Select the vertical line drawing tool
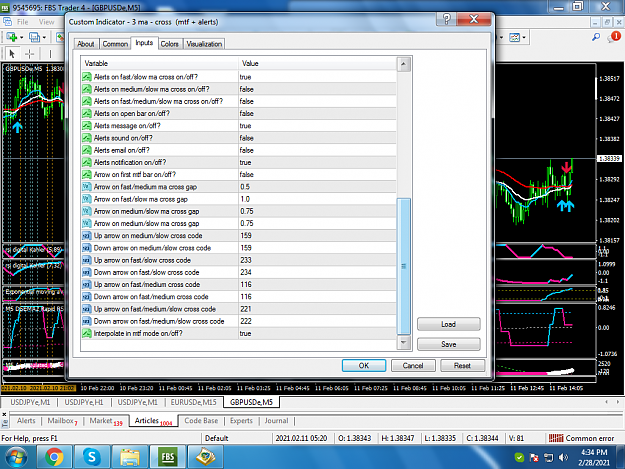The image size is (625, 469). point(50,53)
